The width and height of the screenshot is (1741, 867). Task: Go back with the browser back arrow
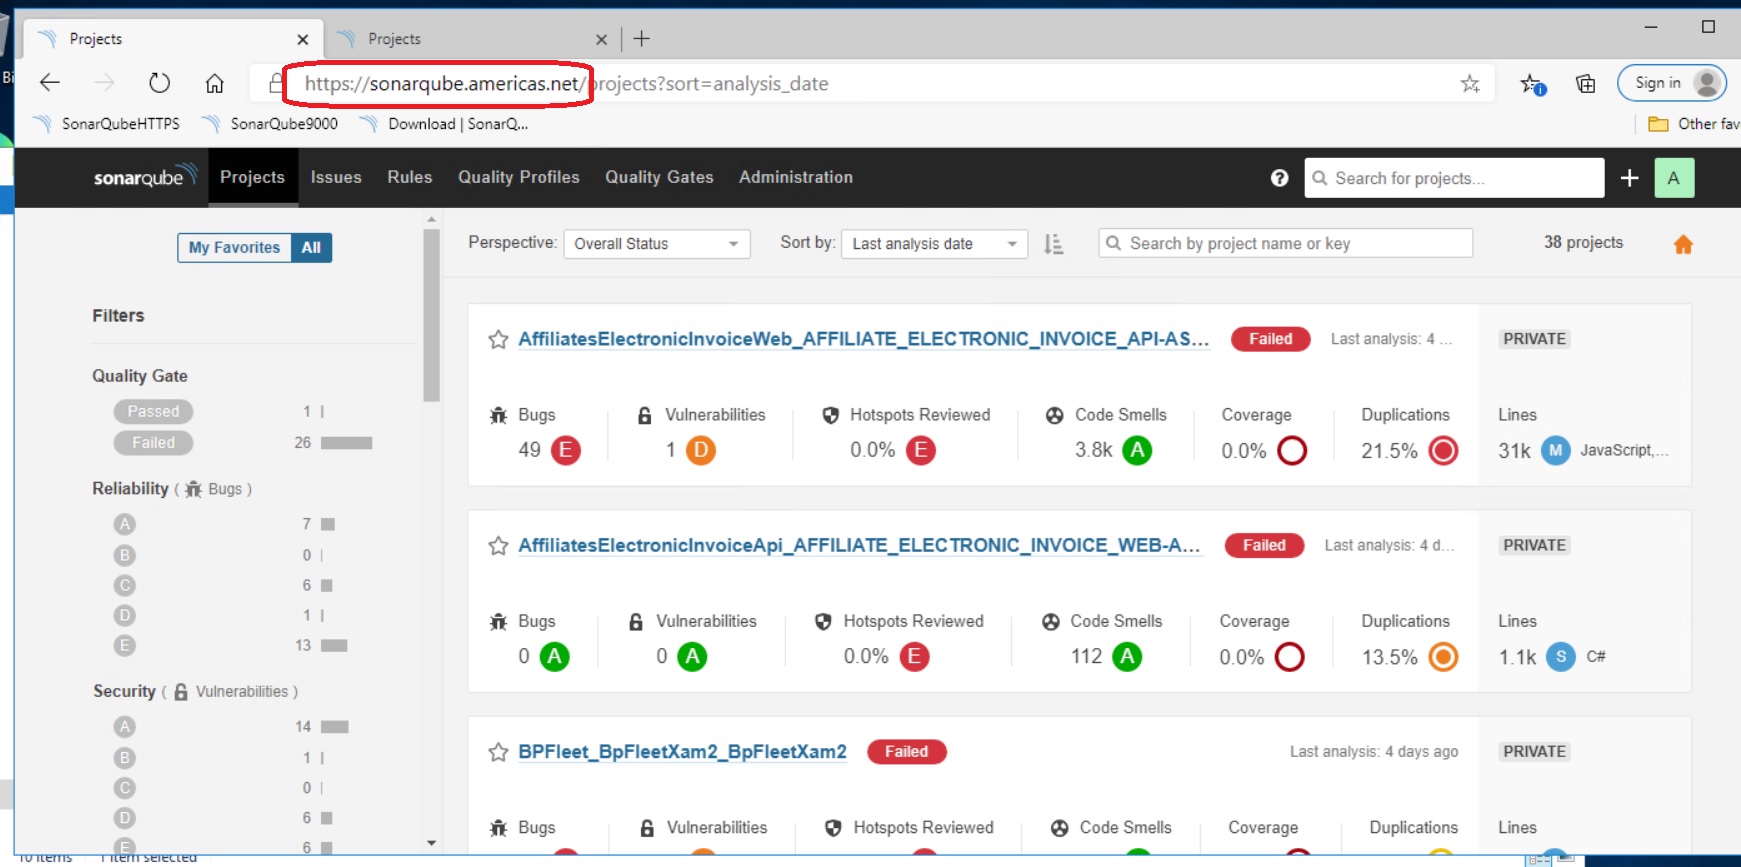tap(50, 83)
